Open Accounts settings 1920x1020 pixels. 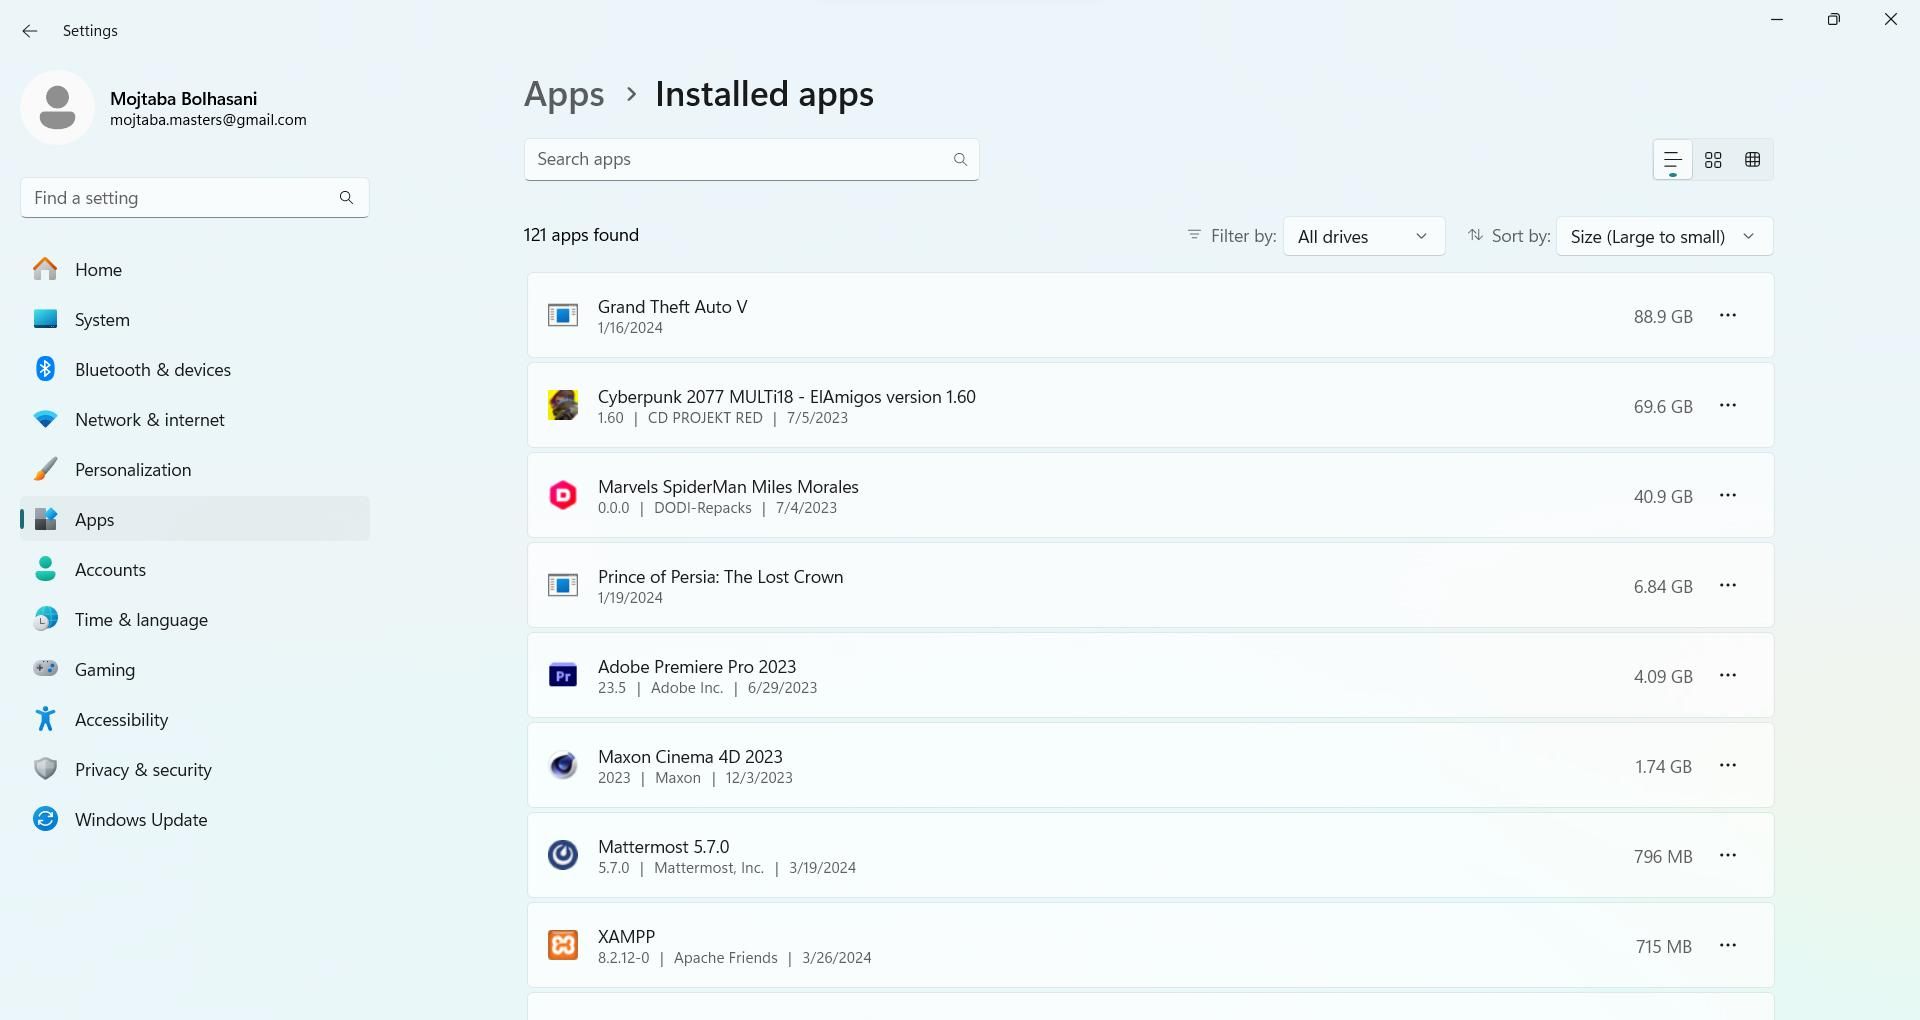195,569
